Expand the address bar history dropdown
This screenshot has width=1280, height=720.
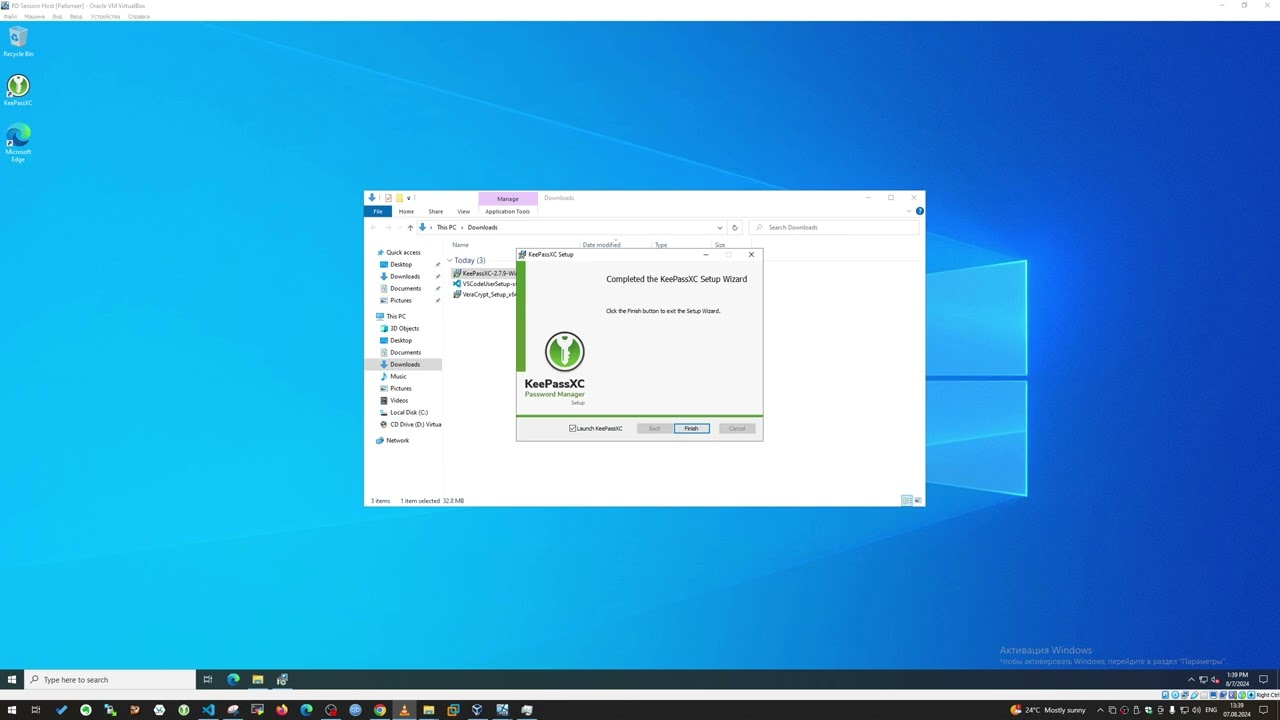pos(719,227)
